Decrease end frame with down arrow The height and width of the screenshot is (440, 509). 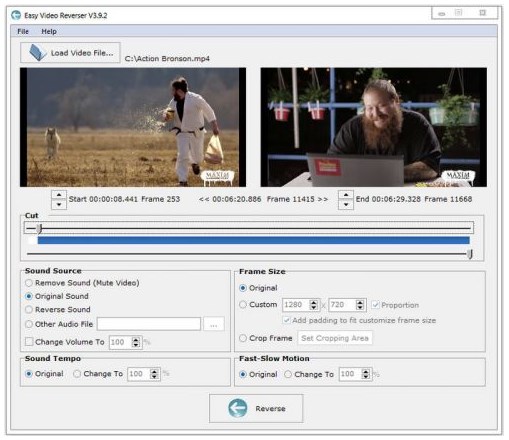point(346,204)
